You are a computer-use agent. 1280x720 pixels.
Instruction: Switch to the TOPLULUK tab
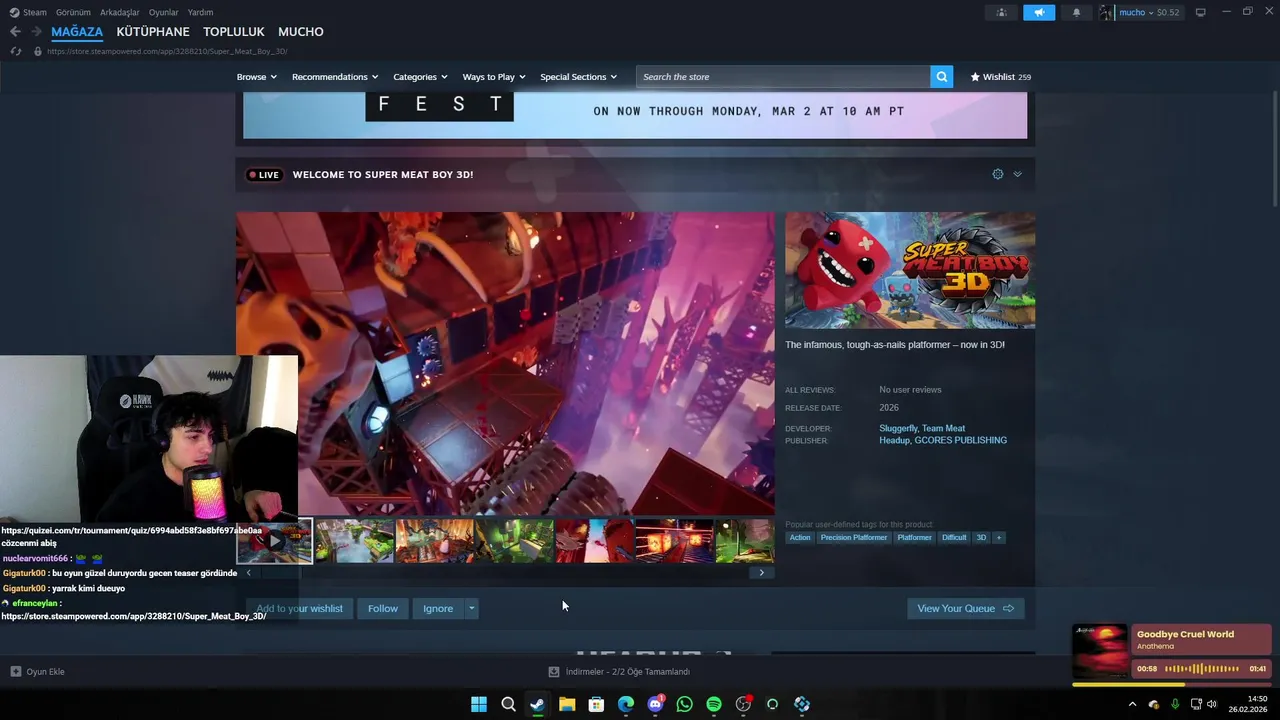coord(234,32)
